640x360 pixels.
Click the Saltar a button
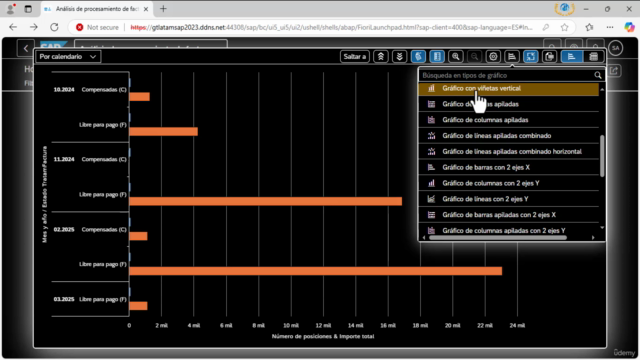pyautogui.click(x=355, y=57)
